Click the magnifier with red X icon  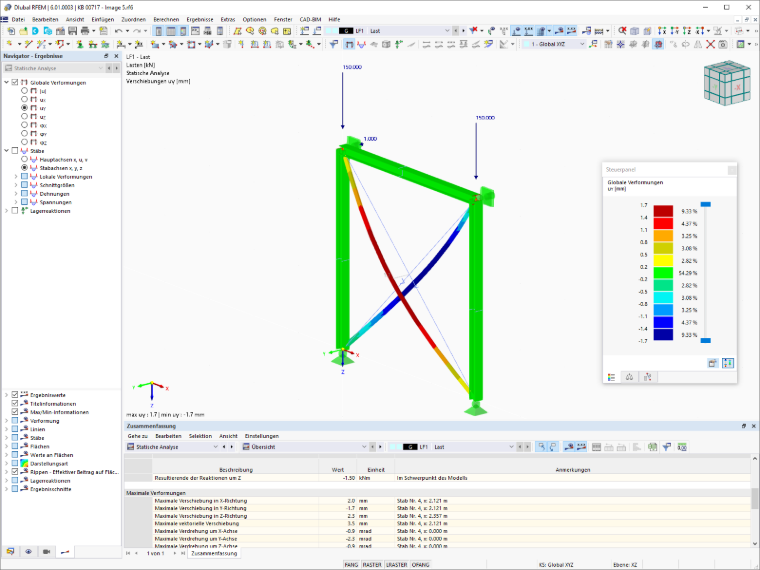click(622, 31)
